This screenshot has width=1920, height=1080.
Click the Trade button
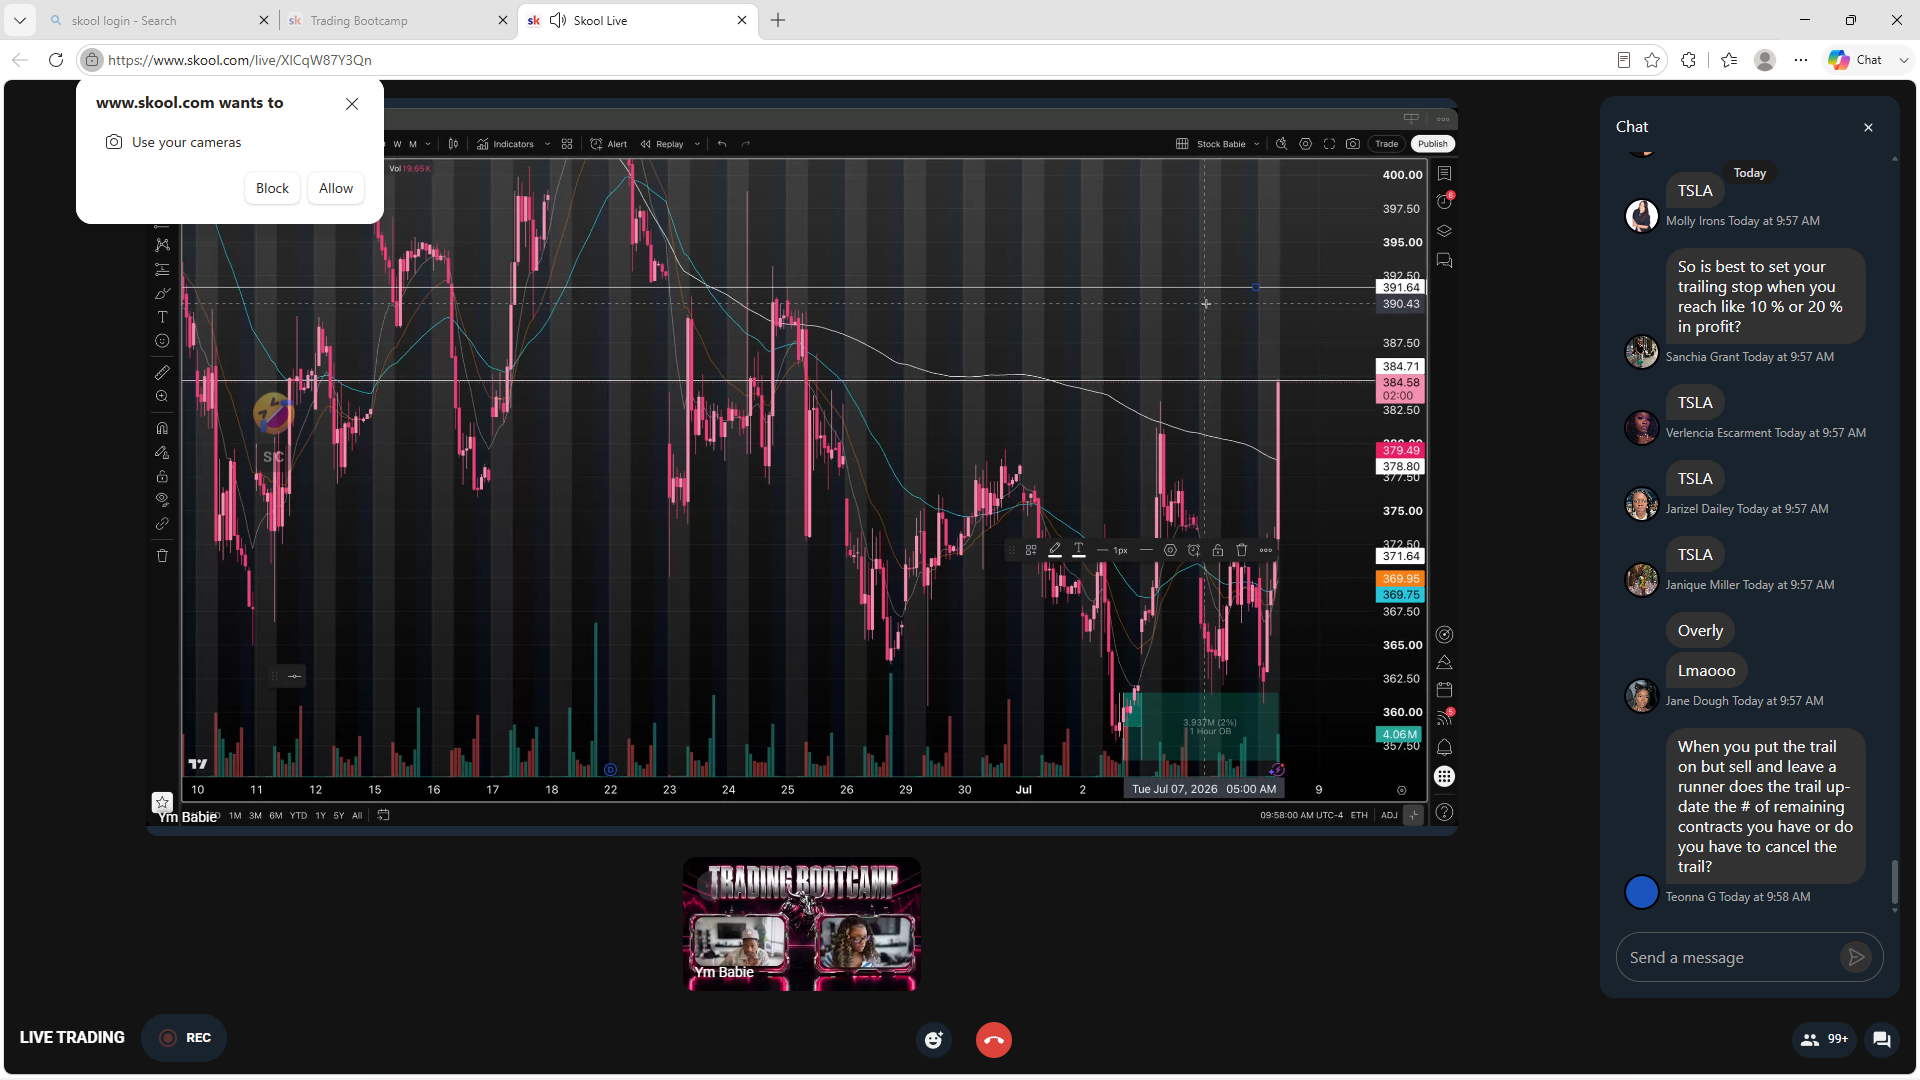pyautogui.click(x=1386, y=144)
